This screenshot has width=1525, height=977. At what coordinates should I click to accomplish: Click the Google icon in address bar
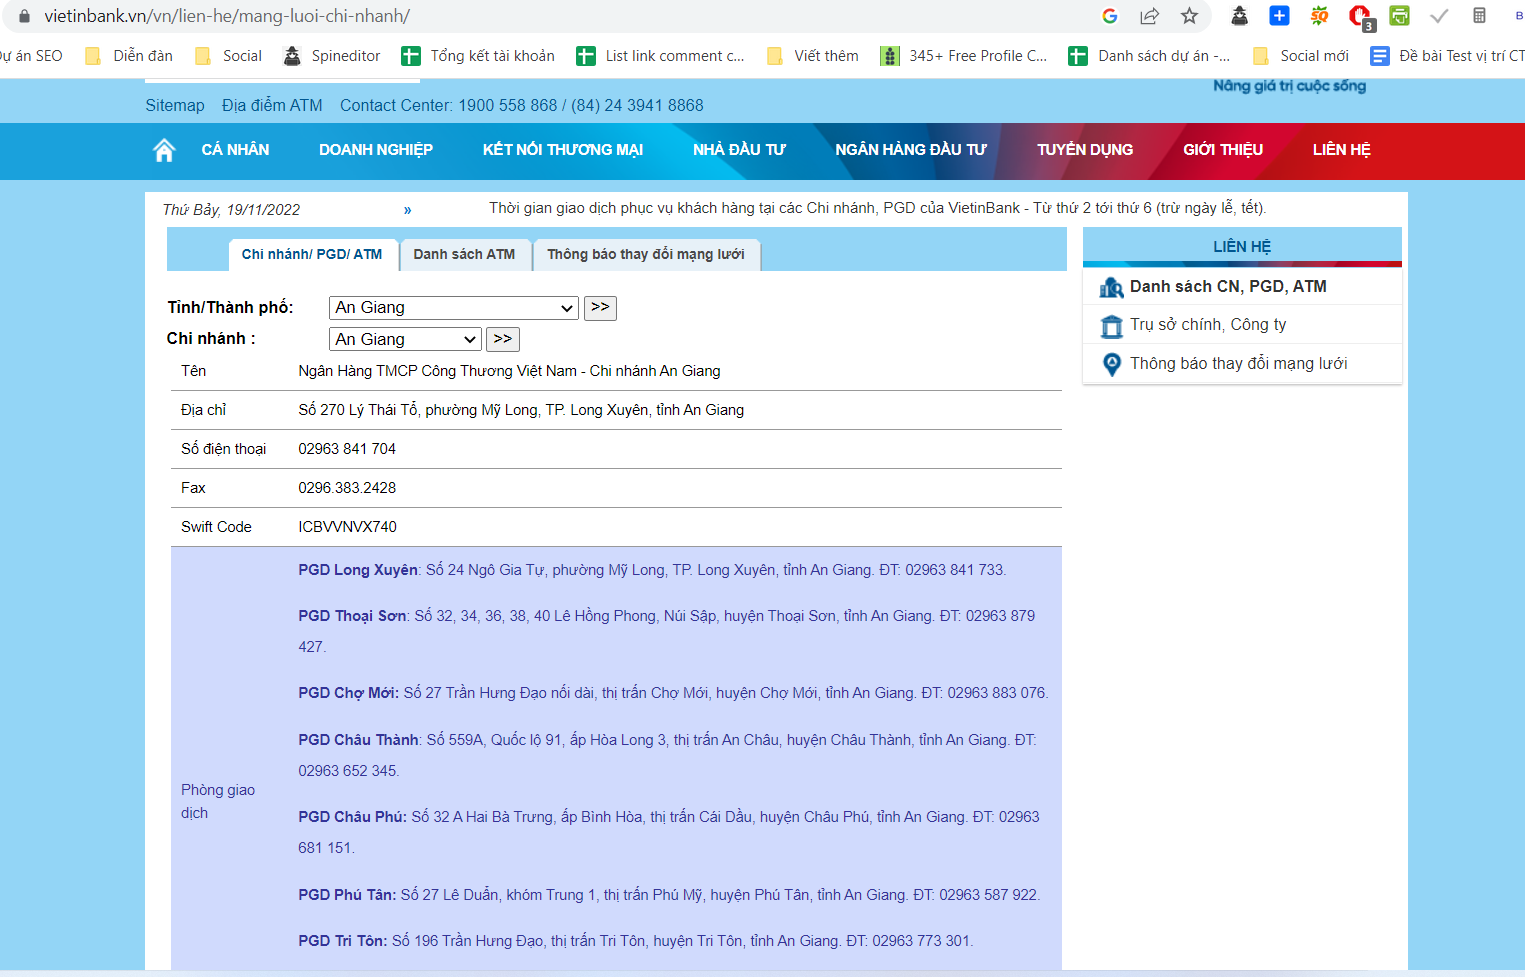(x=1109, y=16)
